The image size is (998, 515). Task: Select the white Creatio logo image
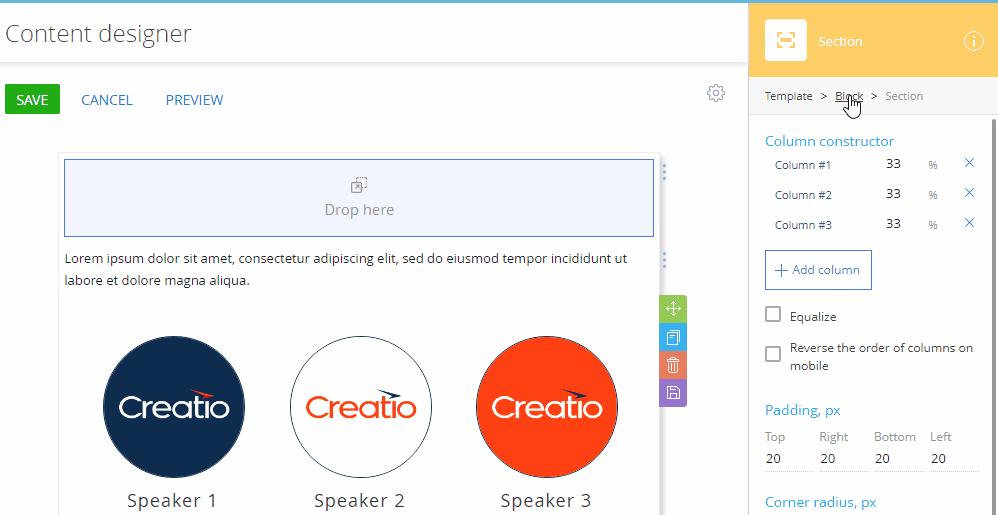(x=361, y=407)
